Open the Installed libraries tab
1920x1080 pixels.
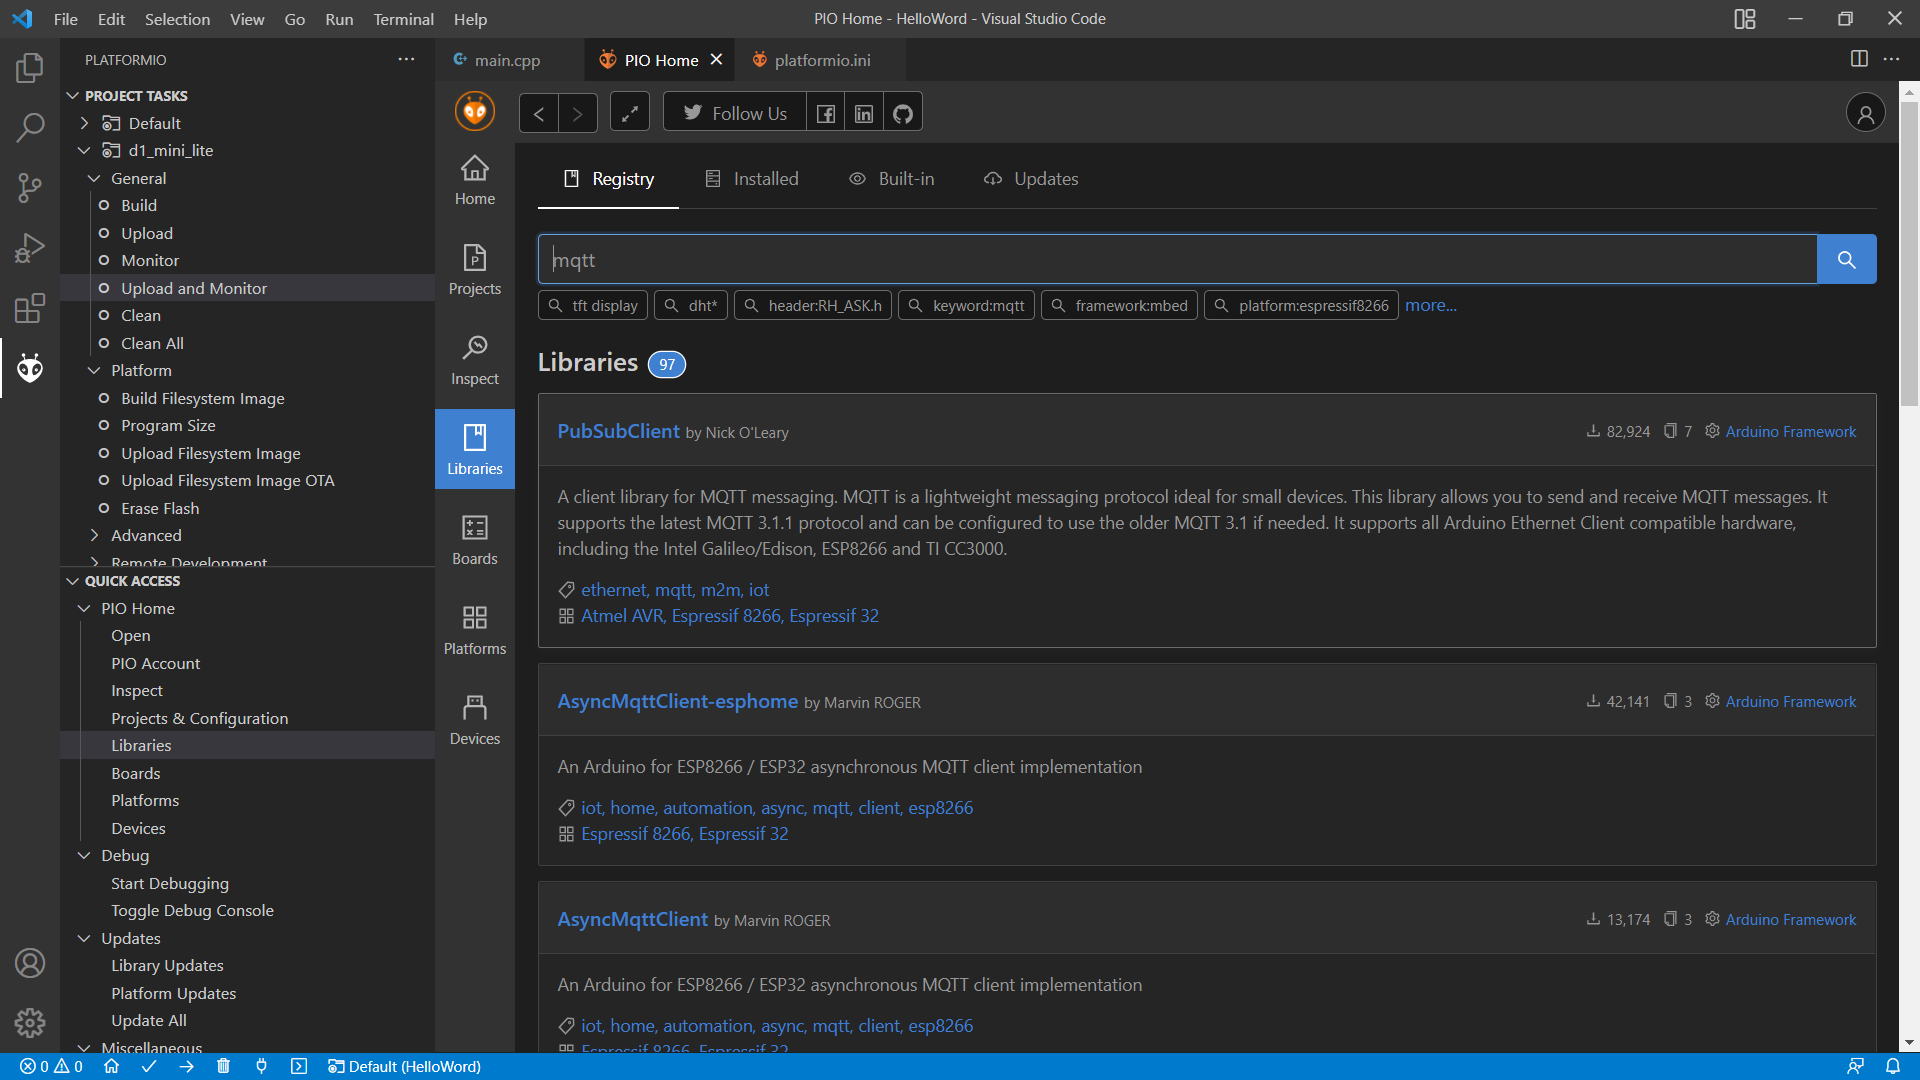752,179
